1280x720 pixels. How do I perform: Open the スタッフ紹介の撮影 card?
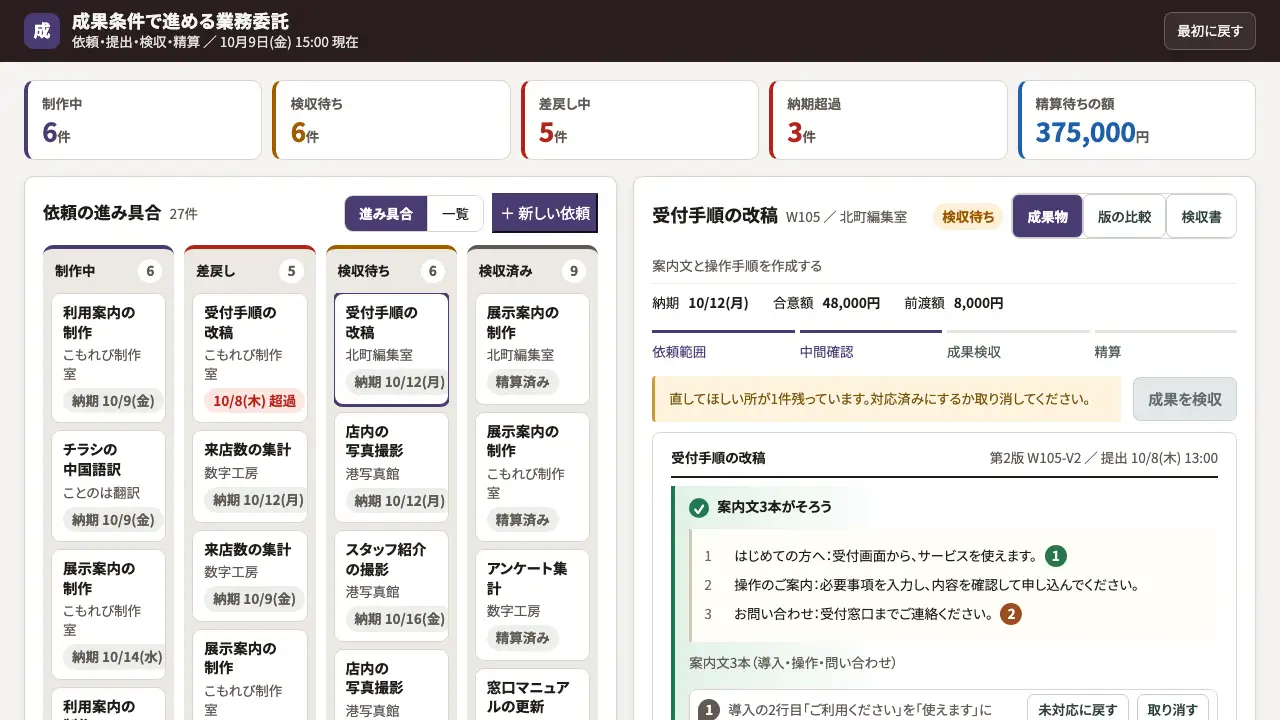pos(391,586)
